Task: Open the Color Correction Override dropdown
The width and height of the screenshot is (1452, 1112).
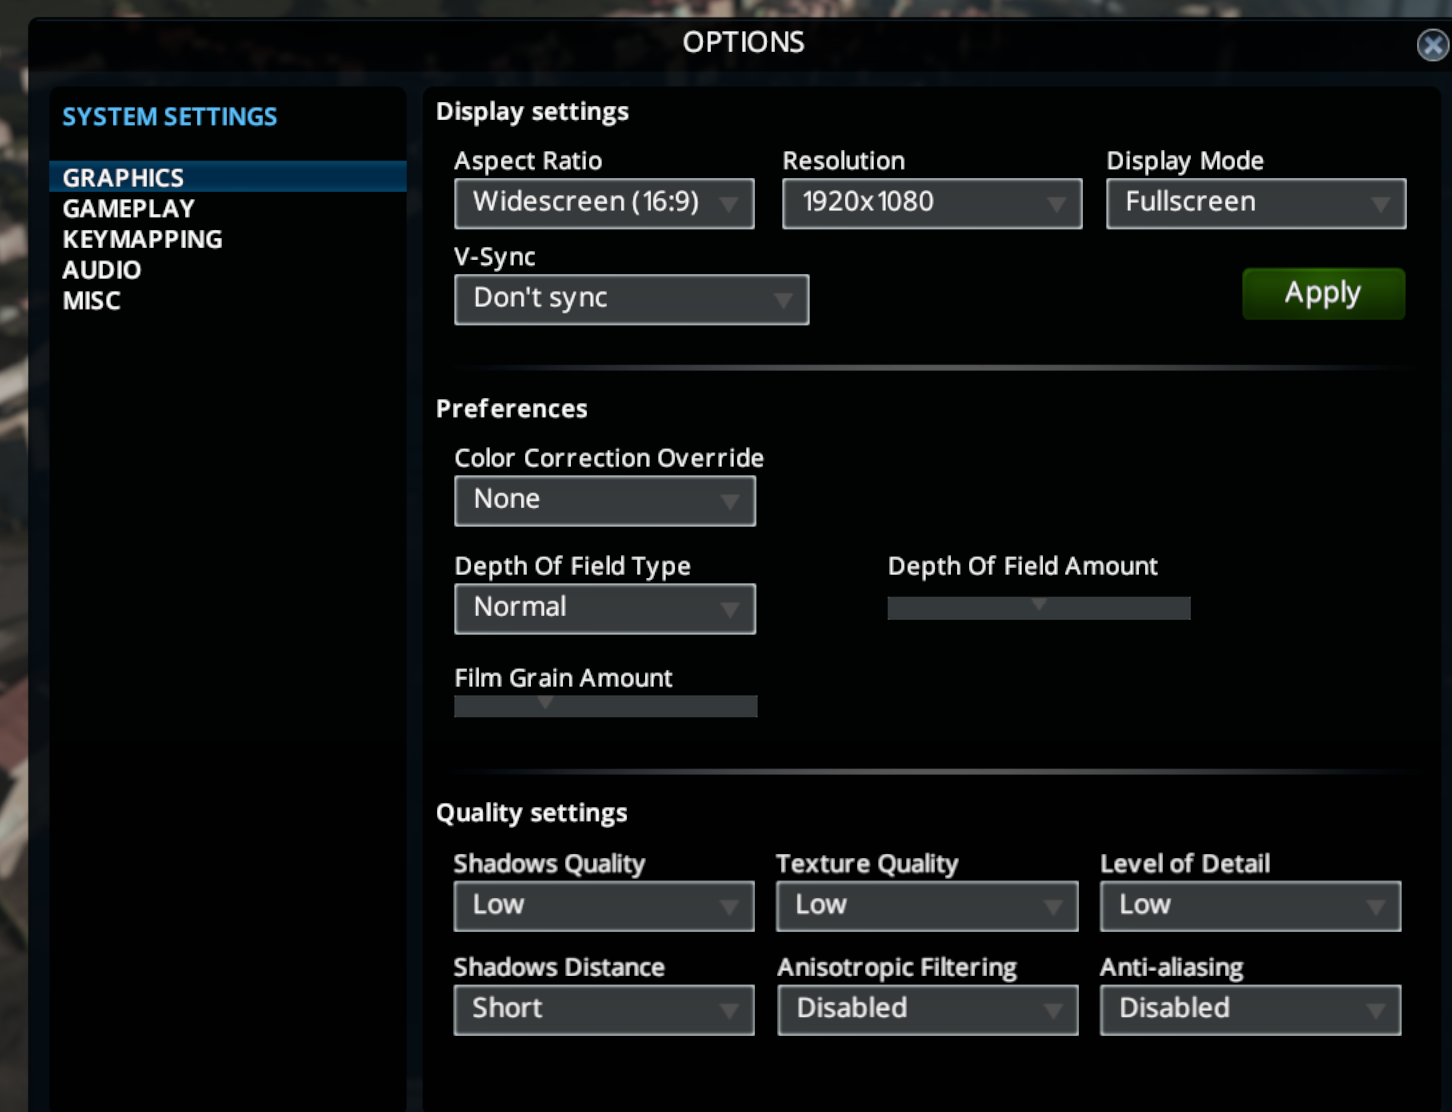Action: tap(605, 500)
